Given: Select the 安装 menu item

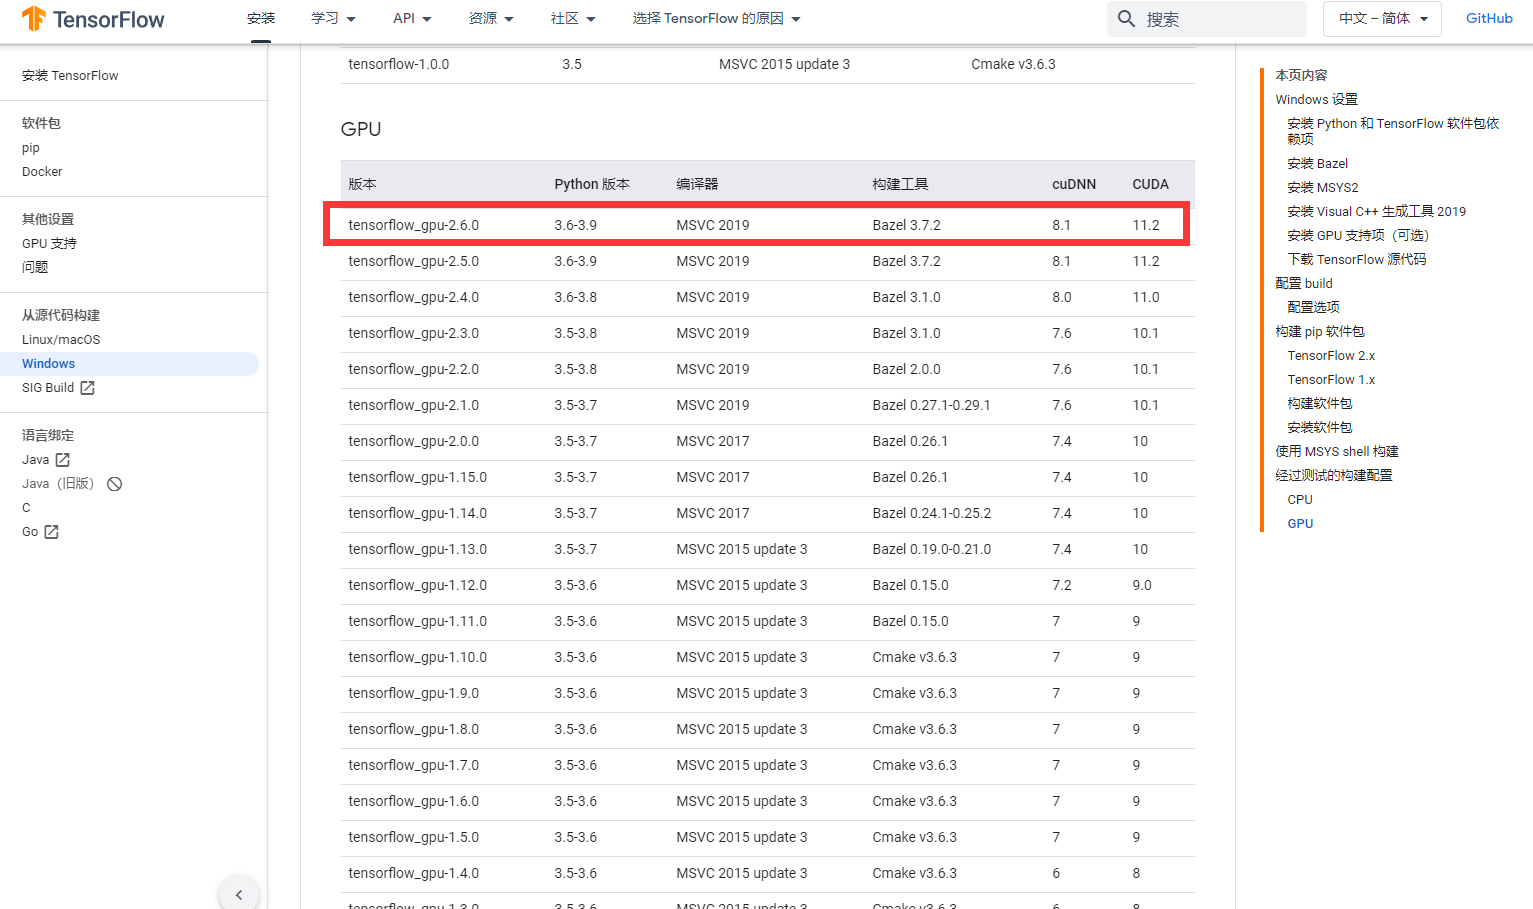Looking at the screenshot, I should [x=260, y=18].
